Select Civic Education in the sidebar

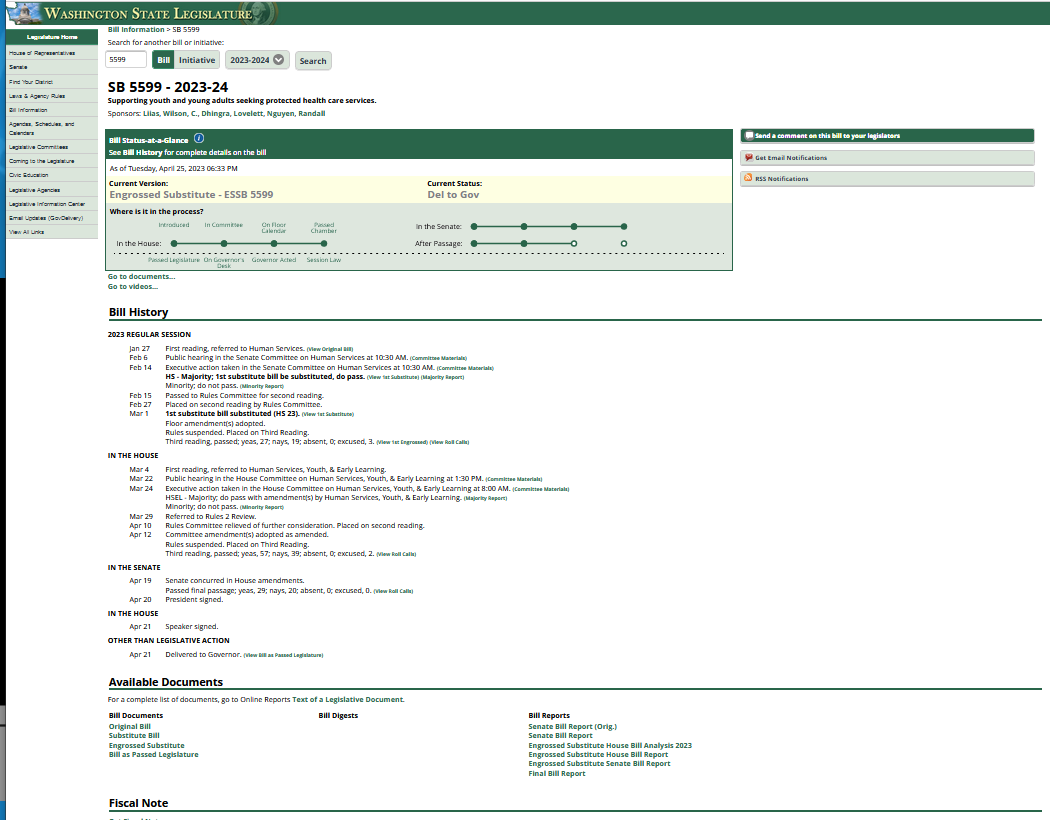coord(29,175)
